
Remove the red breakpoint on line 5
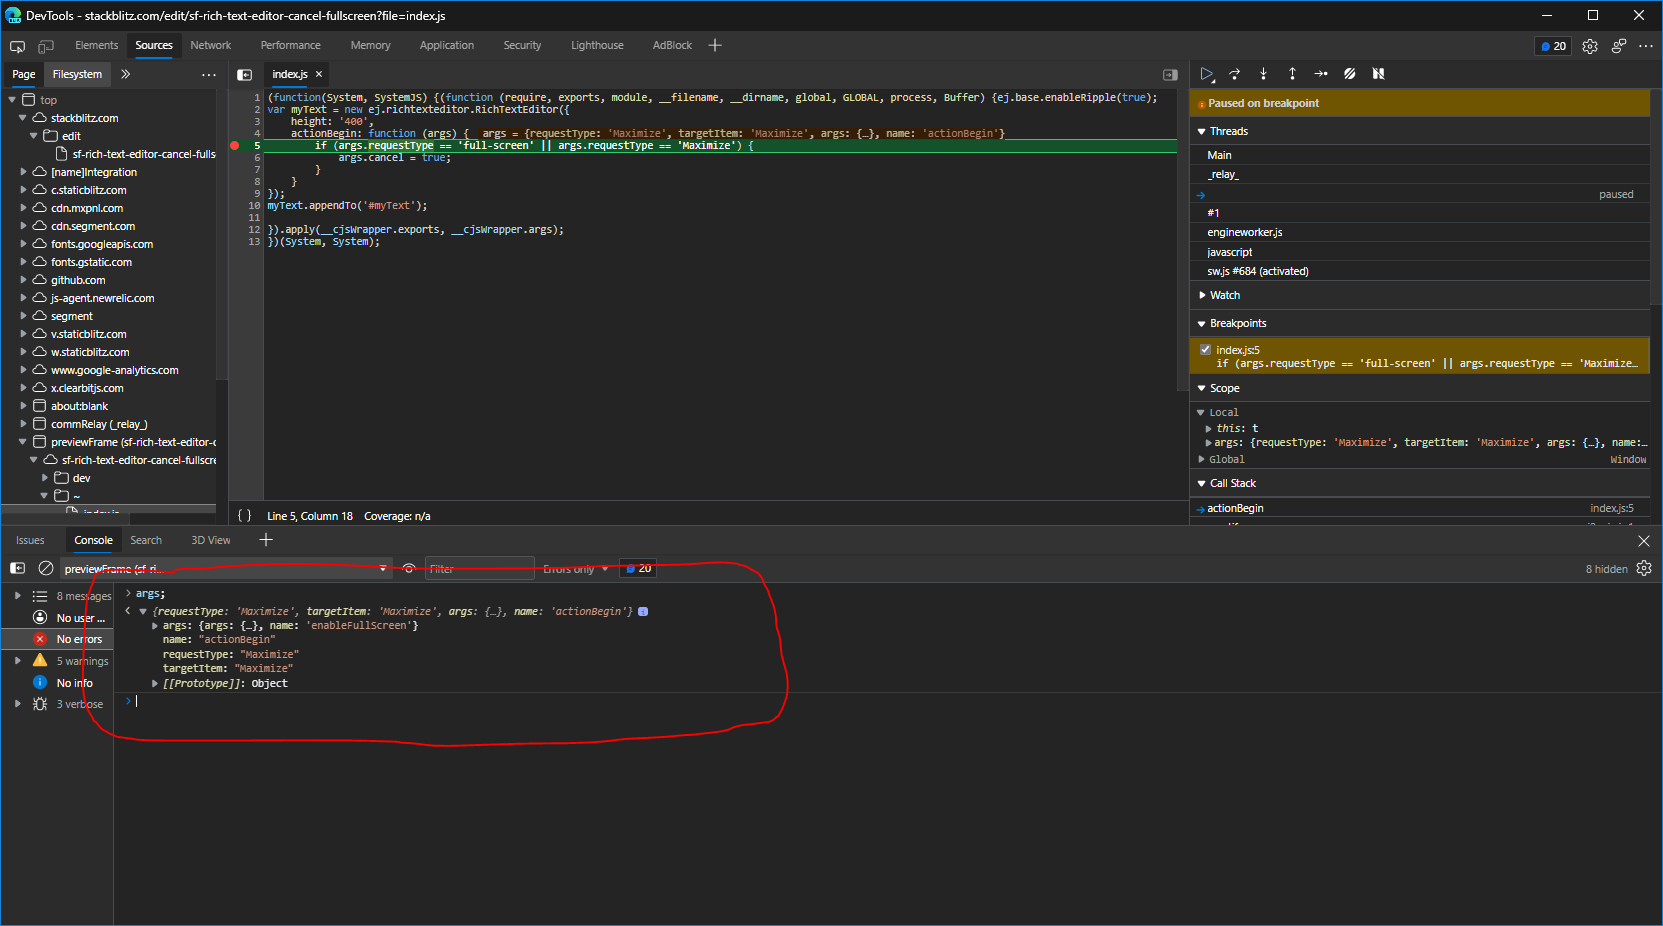[235, 146]
